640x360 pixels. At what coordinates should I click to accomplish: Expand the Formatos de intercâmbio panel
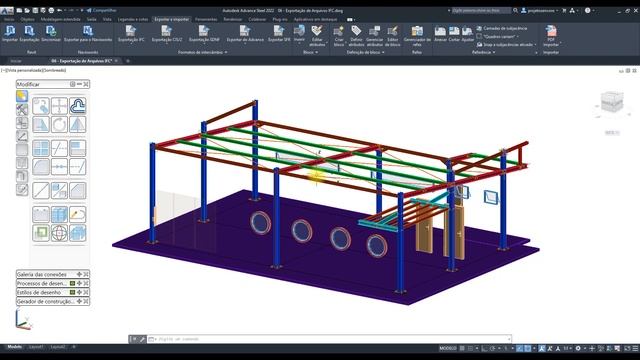203,52
